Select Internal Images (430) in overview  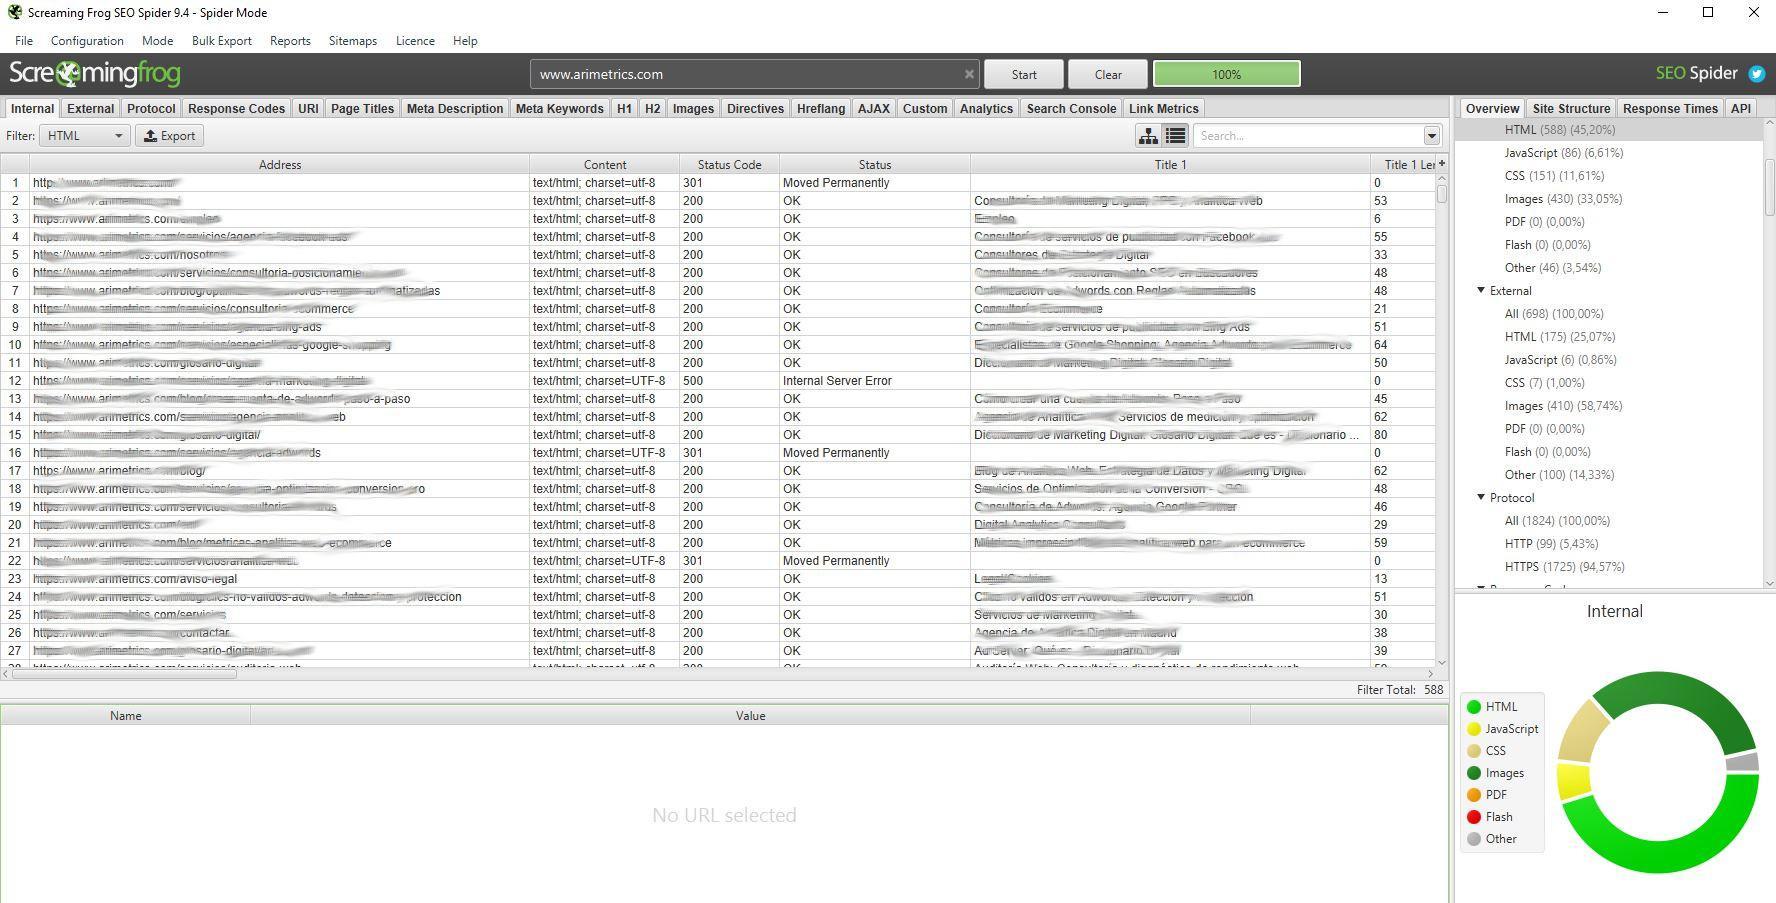coord(1563,199)
